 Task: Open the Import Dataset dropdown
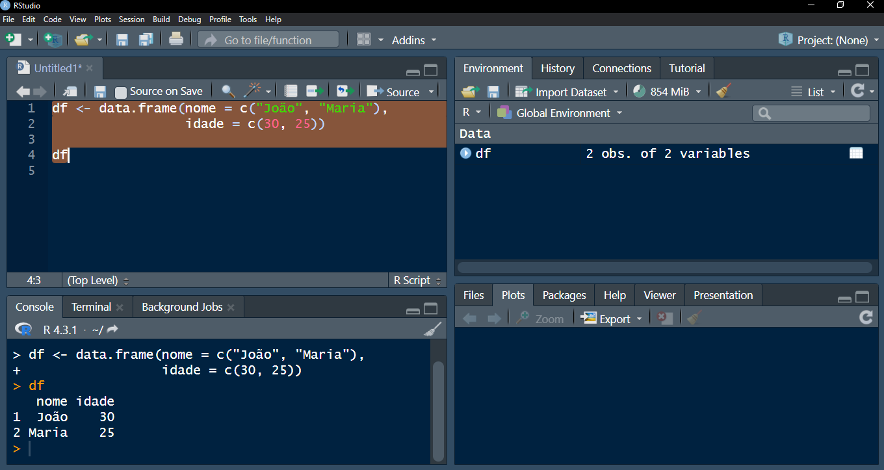[567, 91]
